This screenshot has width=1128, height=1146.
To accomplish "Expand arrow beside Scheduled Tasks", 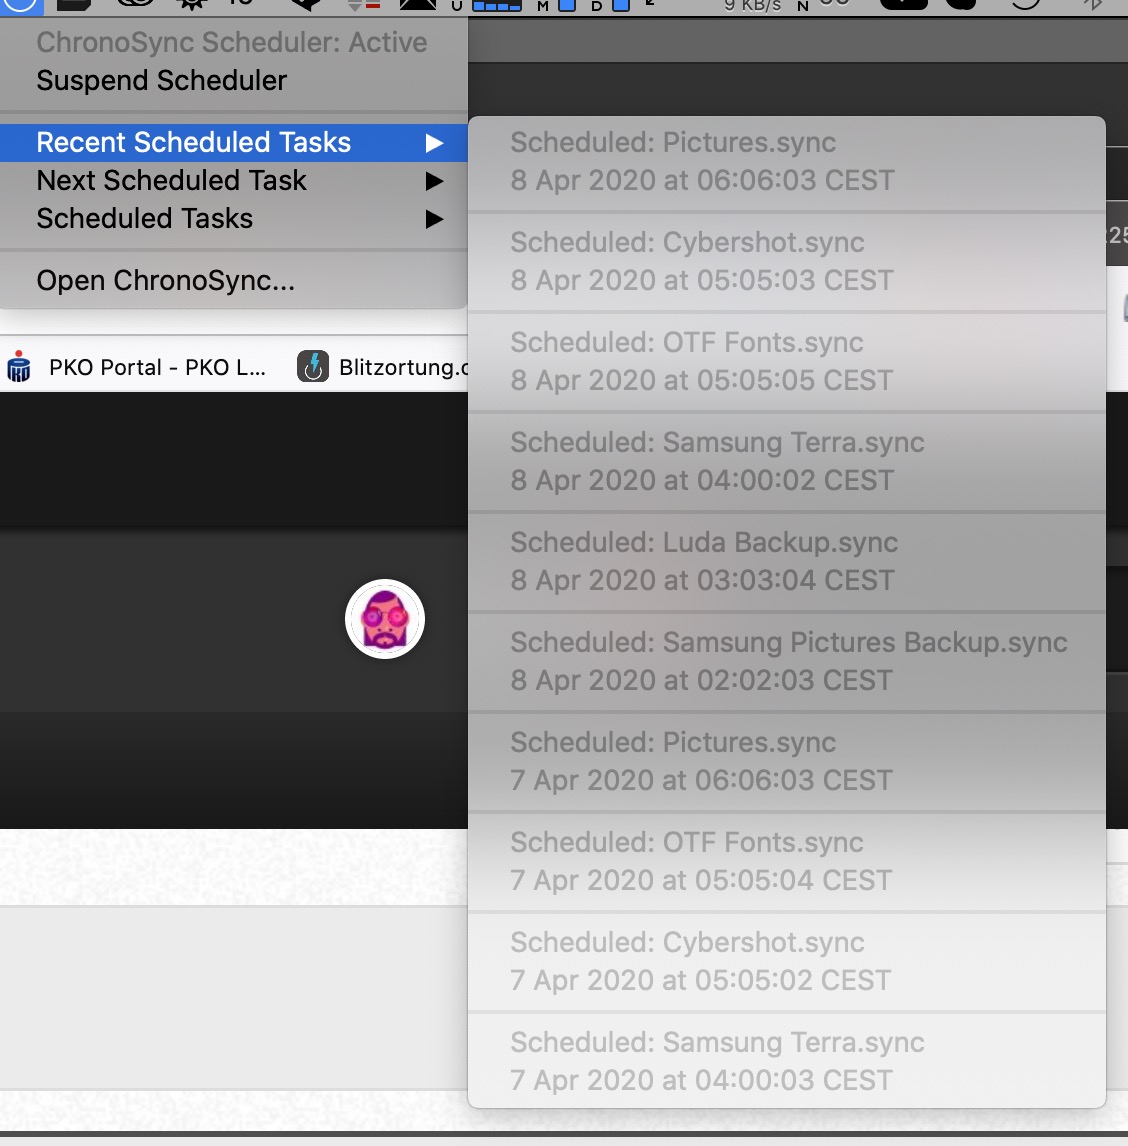I will (435, 219).
